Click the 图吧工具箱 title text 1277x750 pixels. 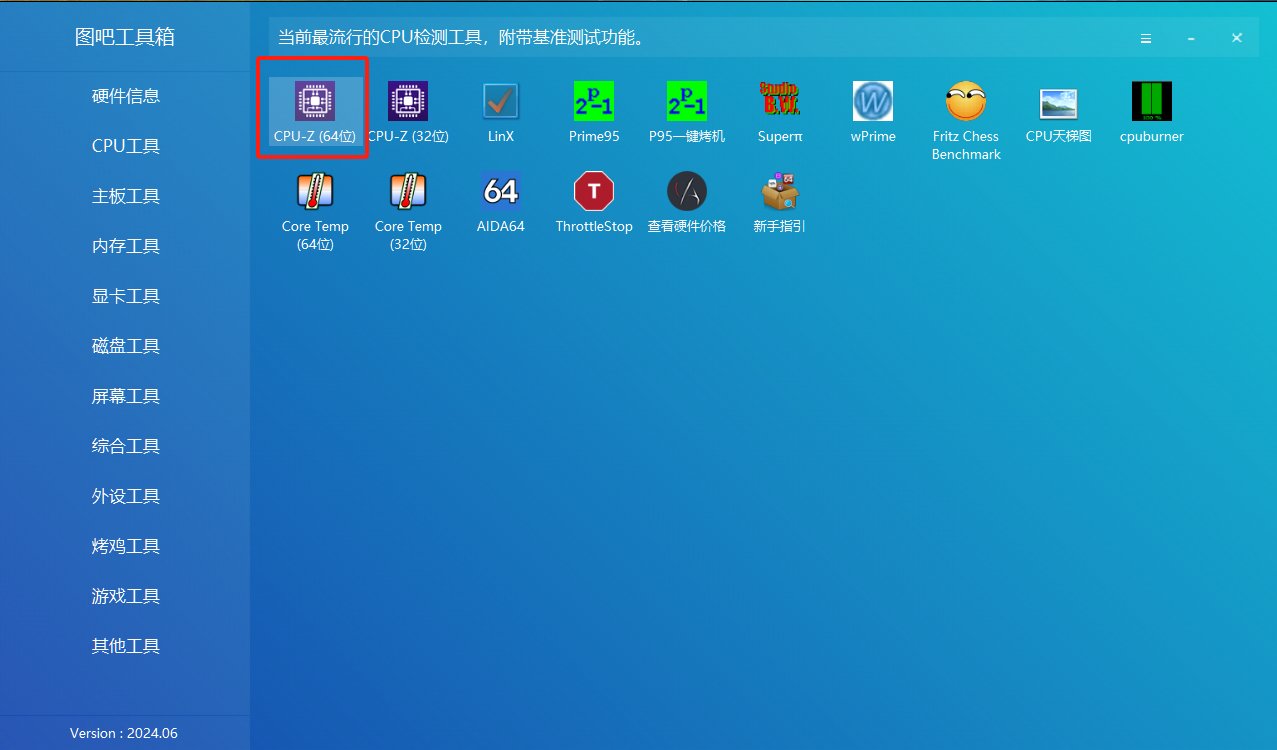tap(125, 37)
